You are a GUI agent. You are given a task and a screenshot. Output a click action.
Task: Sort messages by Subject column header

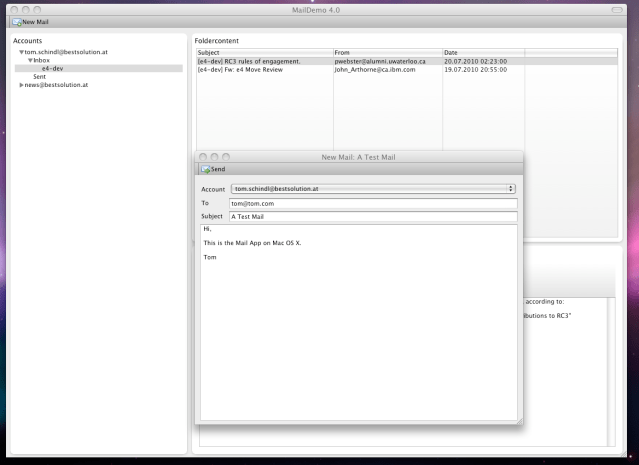point(264,52)
